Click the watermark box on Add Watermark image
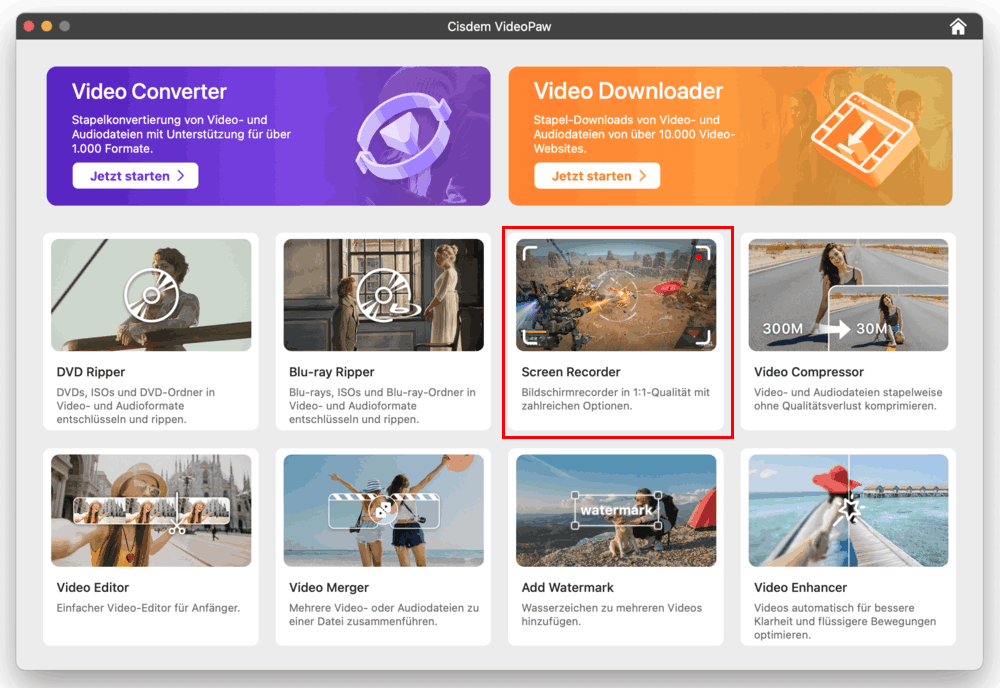The width and height of the screenshot is (1000, 688). (x=616, y=510)
